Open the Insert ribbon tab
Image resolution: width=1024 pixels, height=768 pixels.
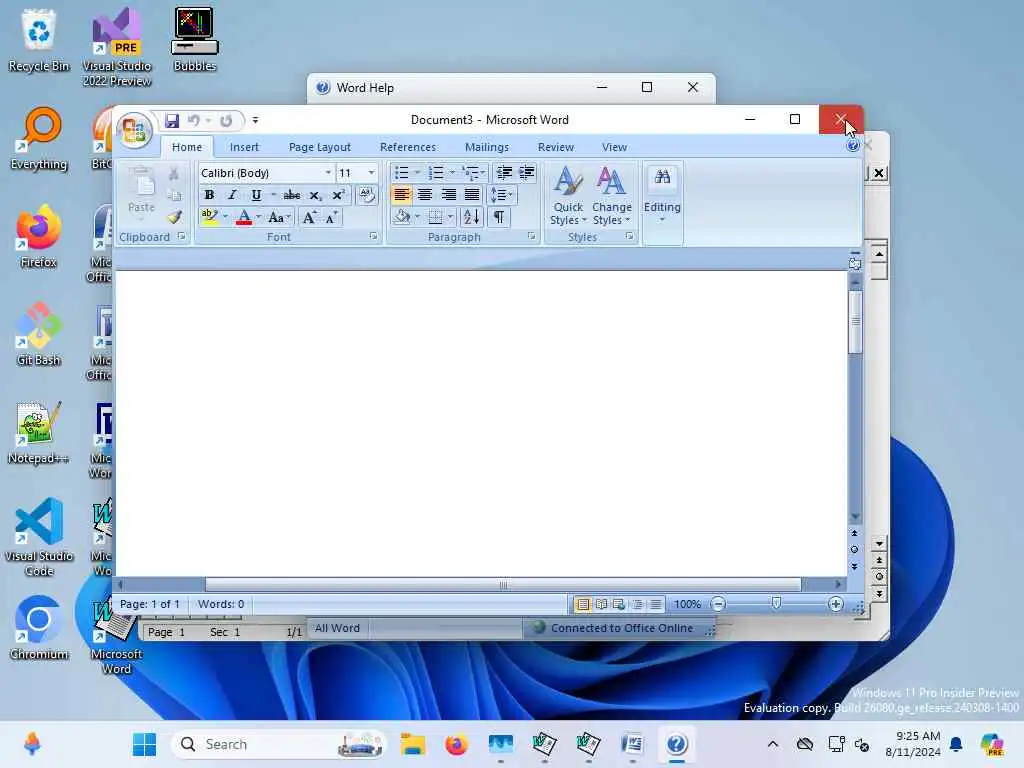click(x=244, y=148)
